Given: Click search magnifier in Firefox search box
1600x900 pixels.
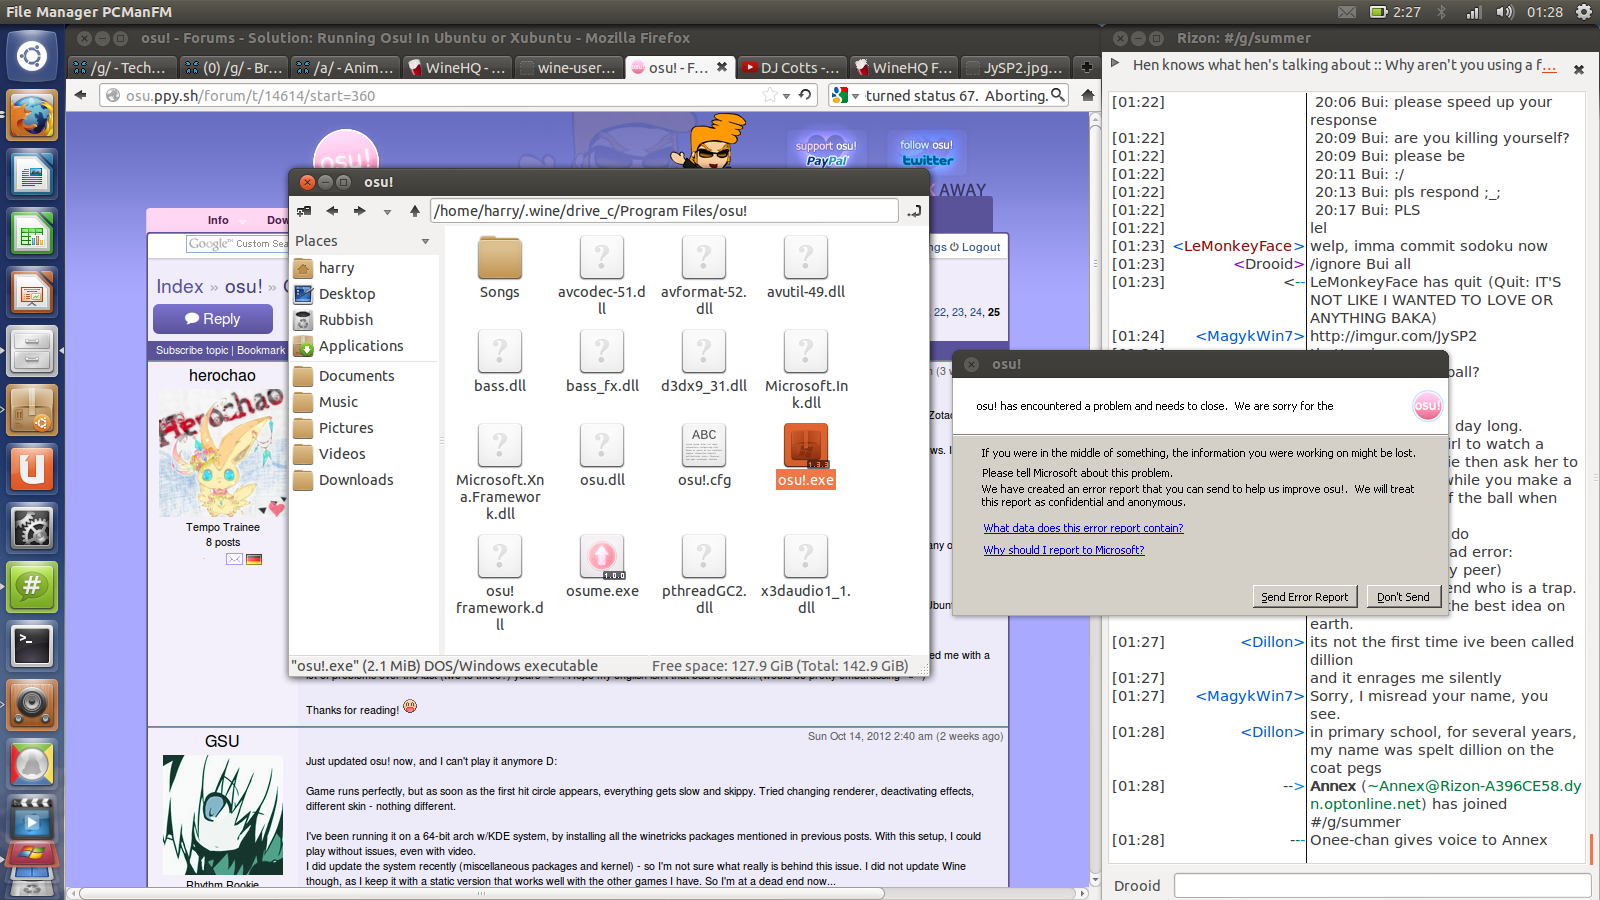Looking at the screenshot, I should (x=1057, y=95).
